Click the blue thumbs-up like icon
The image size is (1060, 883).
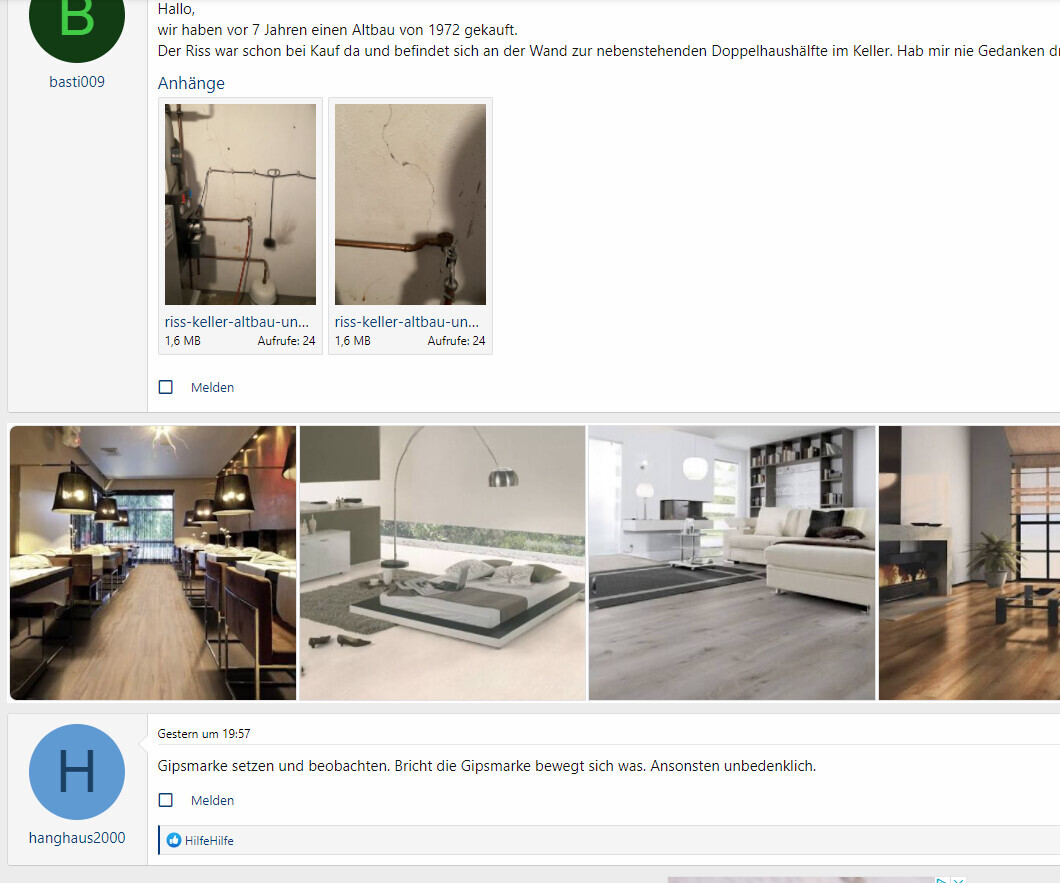click(x=174, y=840)
